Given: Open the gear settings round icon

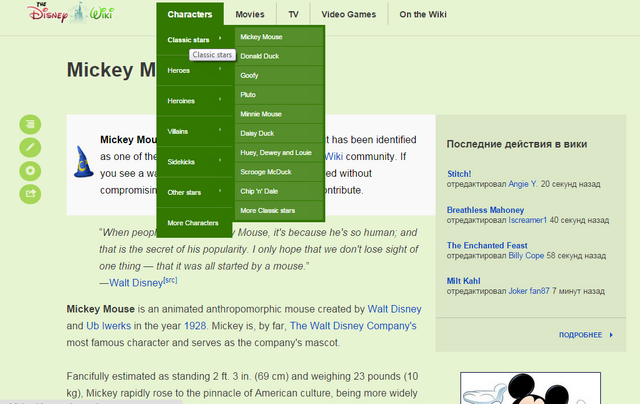Looking at the screenshot, I should 30,171.
